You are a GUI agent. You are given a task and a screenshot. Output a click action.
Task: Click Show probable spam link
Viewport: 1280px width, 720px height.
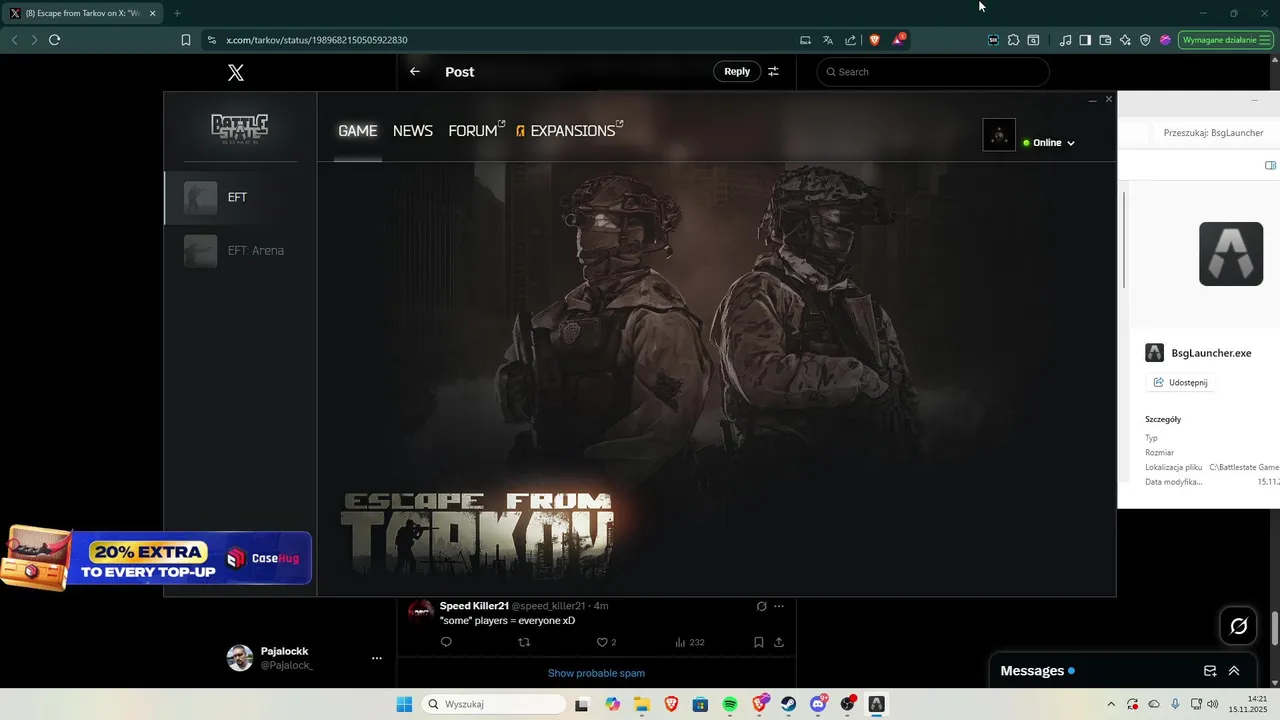[x=596, y=673]
